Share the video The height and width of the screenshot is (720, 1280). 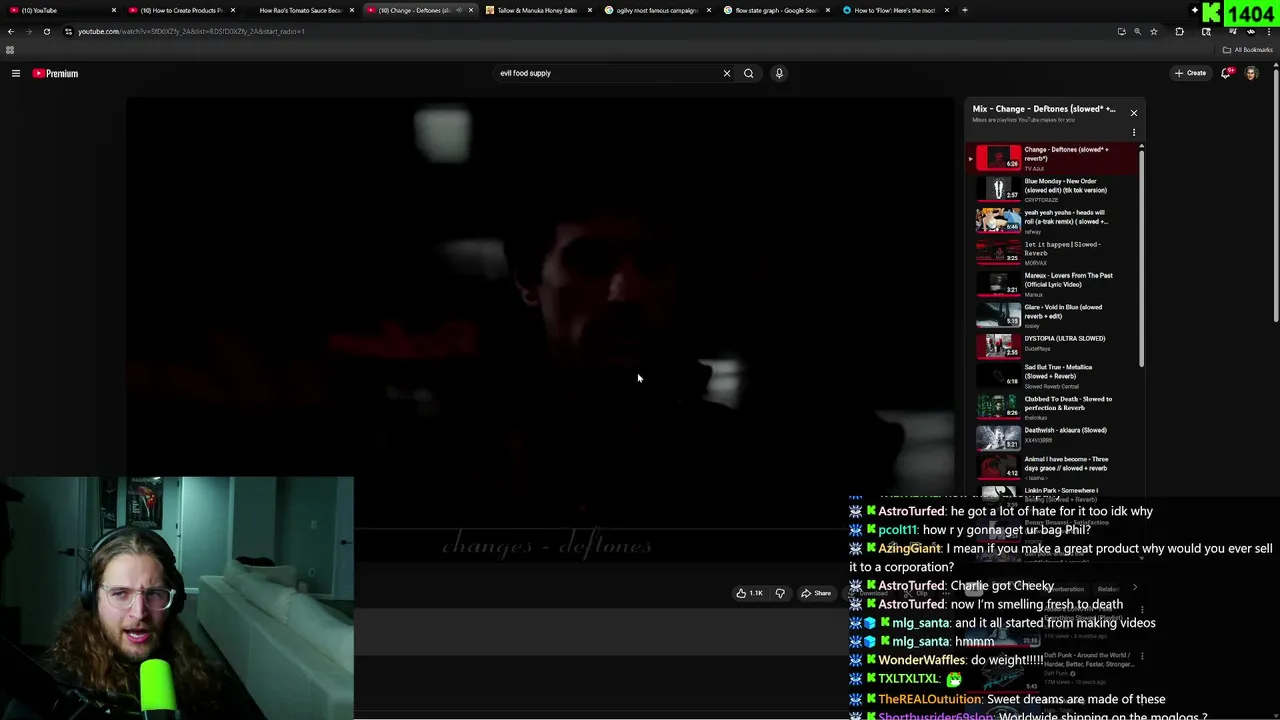pos(816,593)
